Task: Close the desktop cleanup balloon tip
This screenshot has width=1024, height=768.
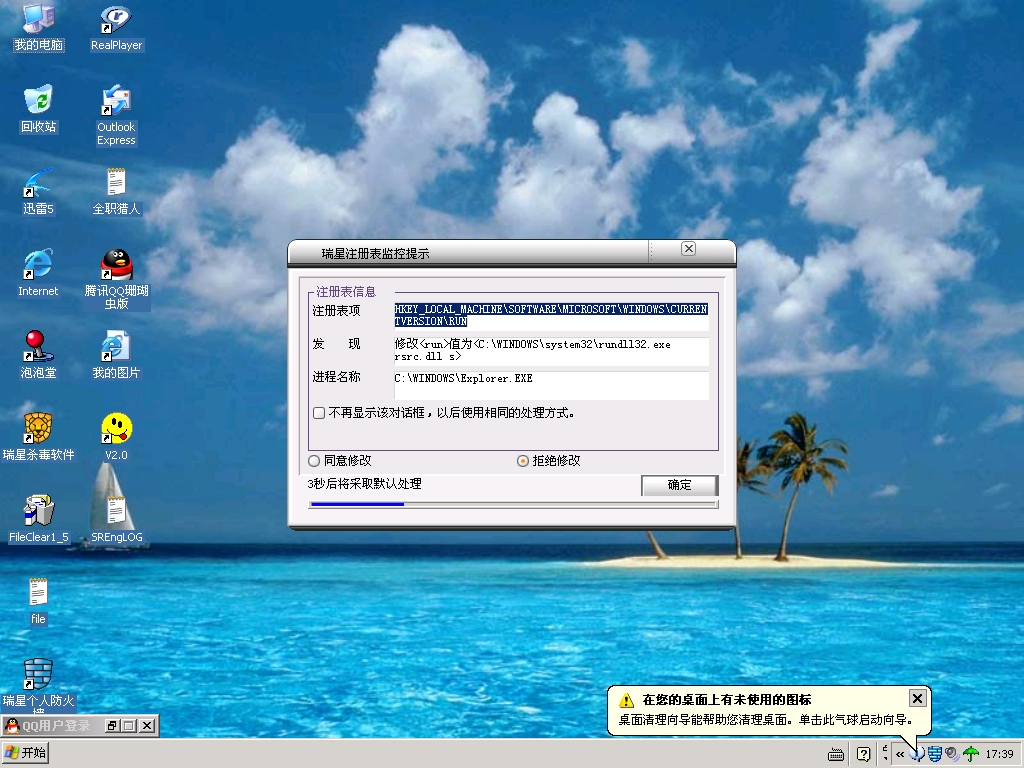Action: [x=917, y=699]
